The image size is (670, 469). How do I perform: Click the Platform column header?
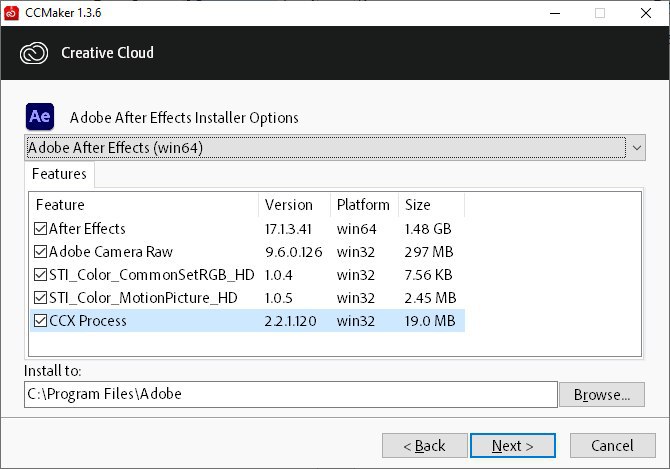click(x=364, y=205)
